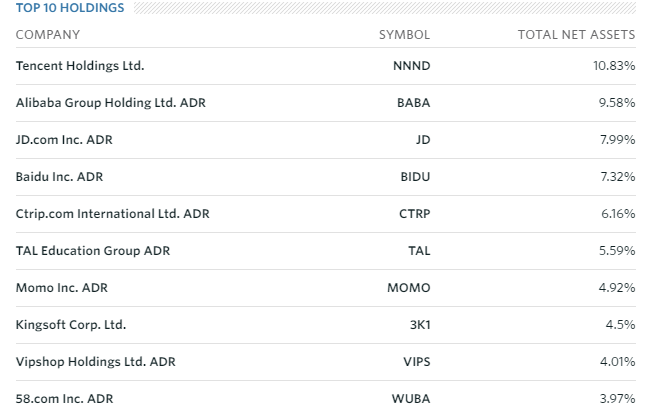
Task: Select the SYMBOL column header
Action: (405, 35)
